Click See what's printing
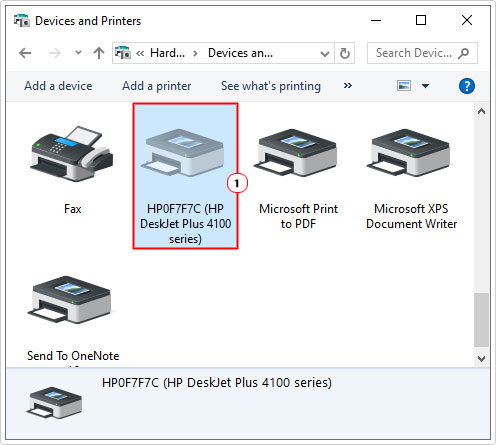The image size is (496, 445). click(271, 86)
